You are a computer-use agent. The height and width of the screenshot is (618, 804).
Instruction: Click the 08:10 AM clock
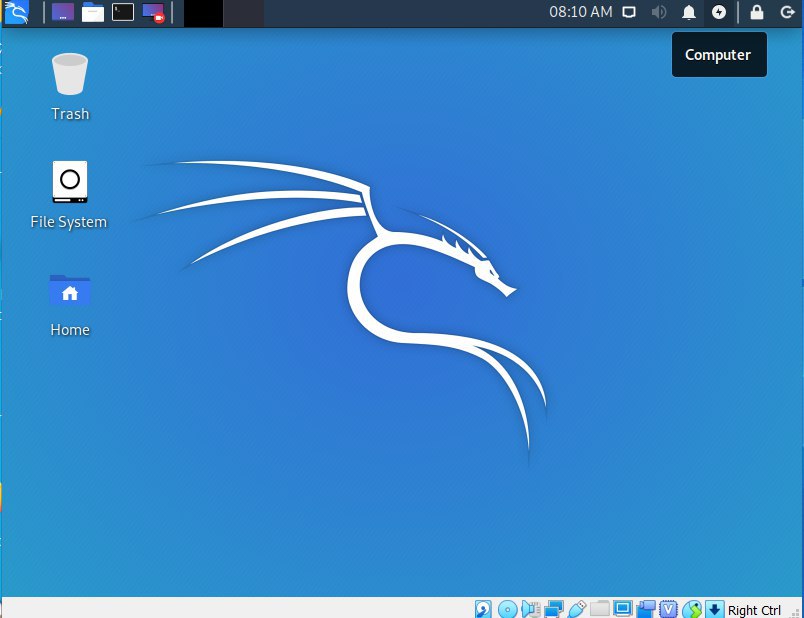click(x=580, y=12)
